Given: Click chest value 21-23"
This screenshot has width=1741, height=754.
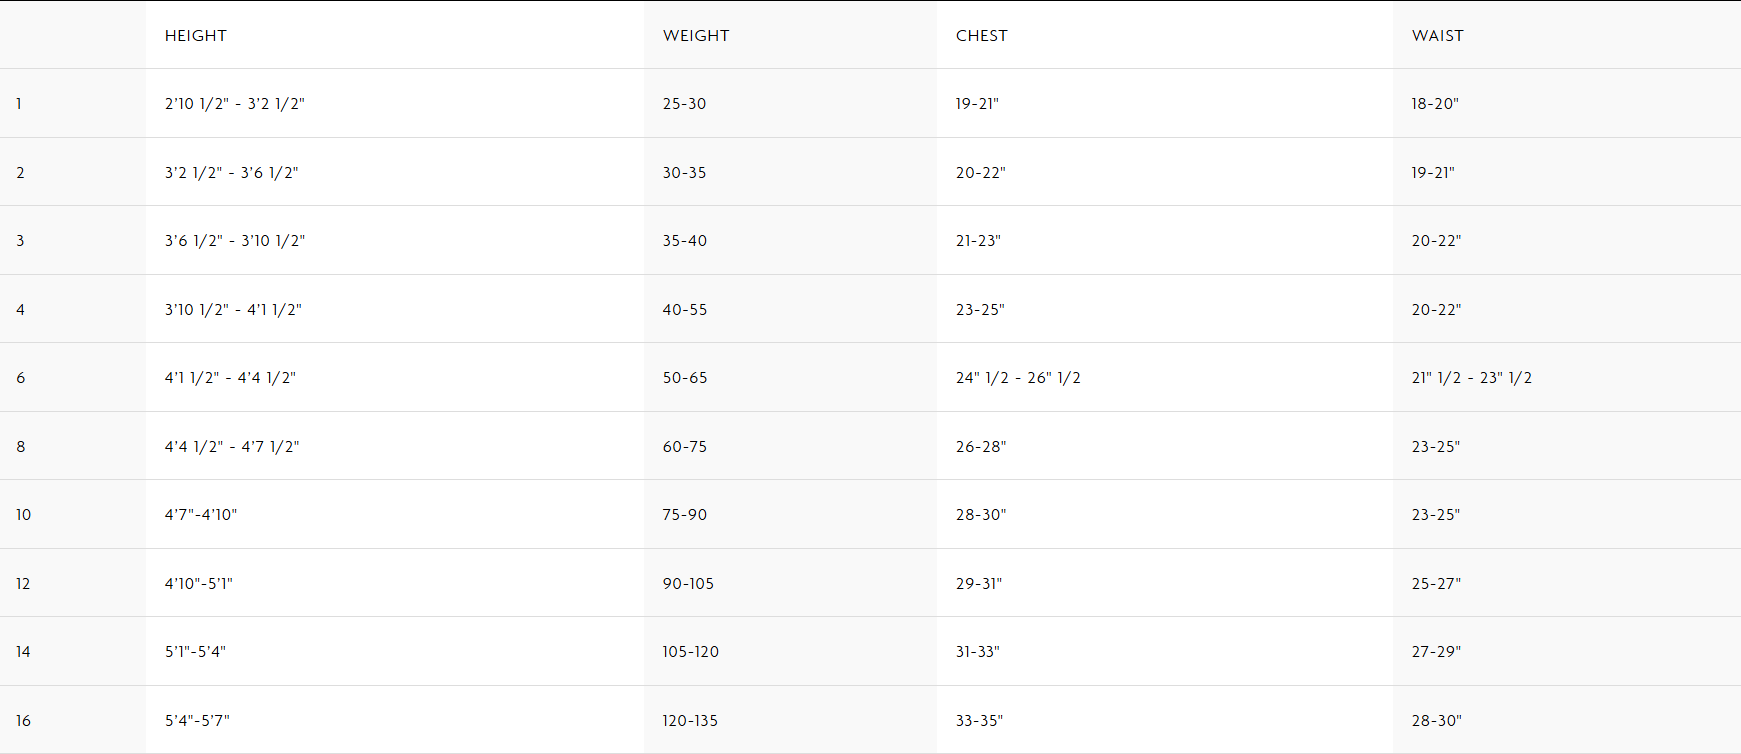Looking at the screenshot, I should click(x=977, y=241).
